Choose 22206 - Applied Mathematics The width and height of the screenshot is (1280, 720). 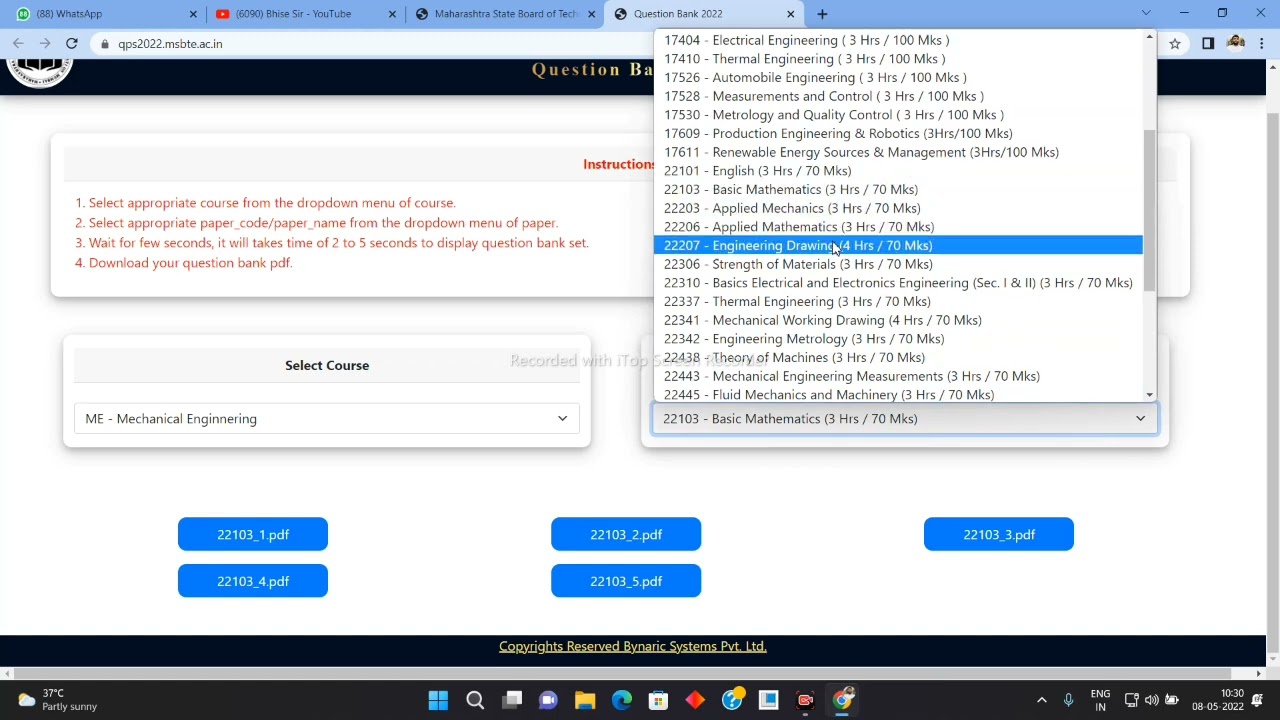[898, 227]
